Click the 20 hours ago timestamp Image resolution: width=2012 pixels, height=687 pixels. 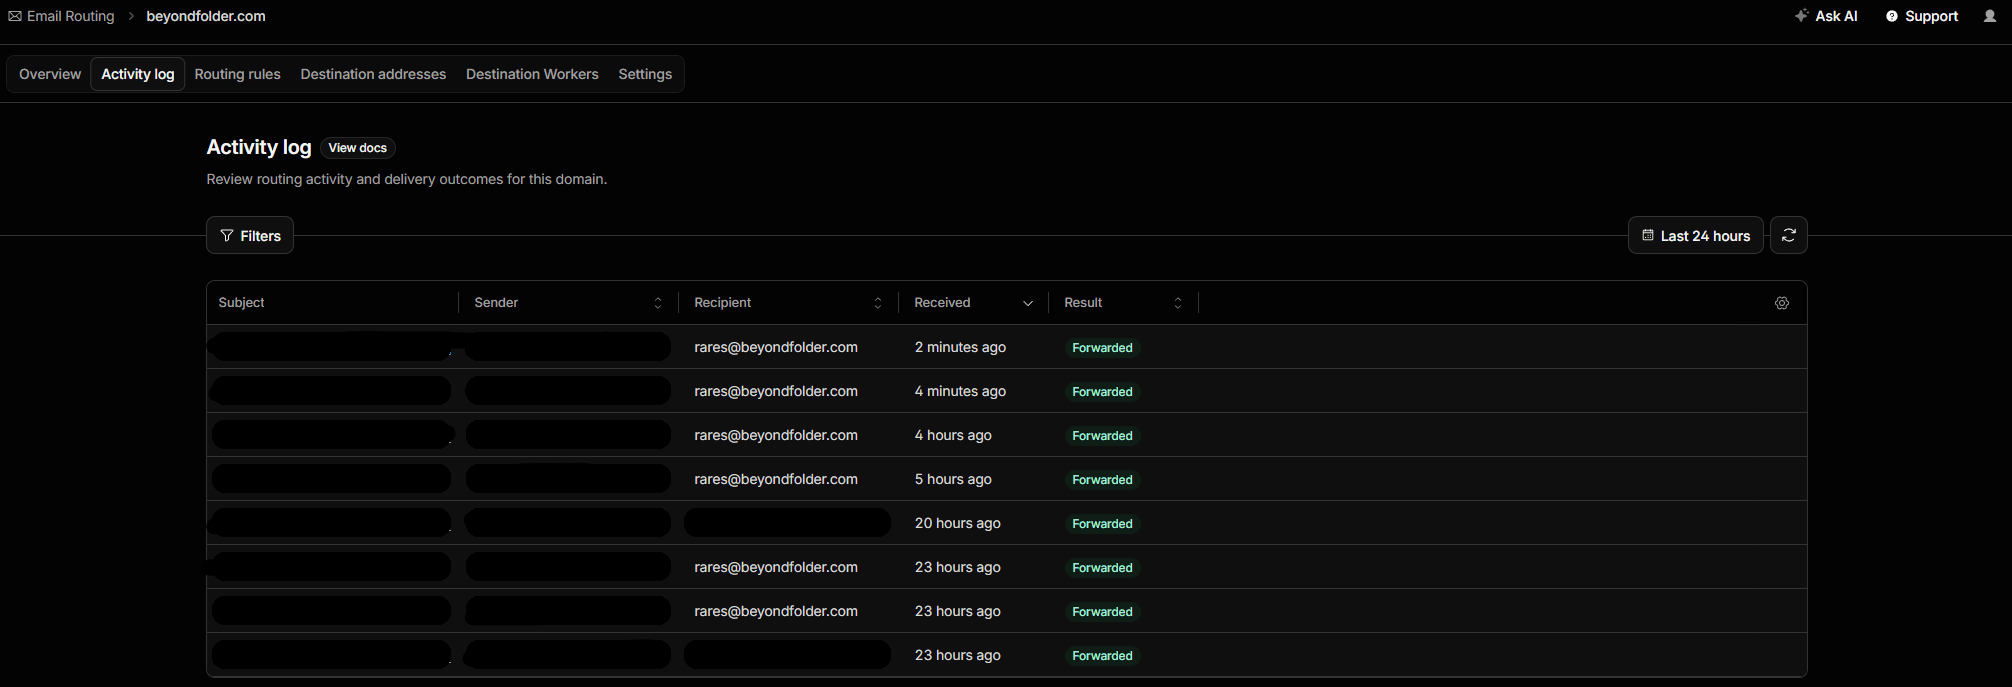tap(957, 523)
